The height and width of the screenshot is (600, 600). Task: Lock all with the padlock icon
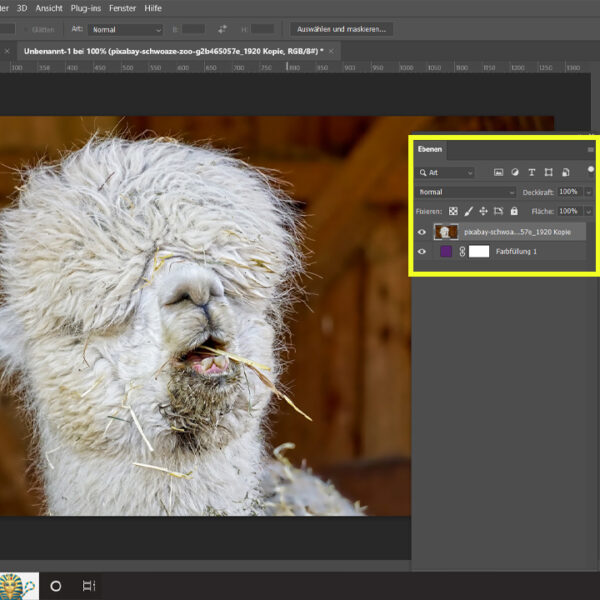514,212
